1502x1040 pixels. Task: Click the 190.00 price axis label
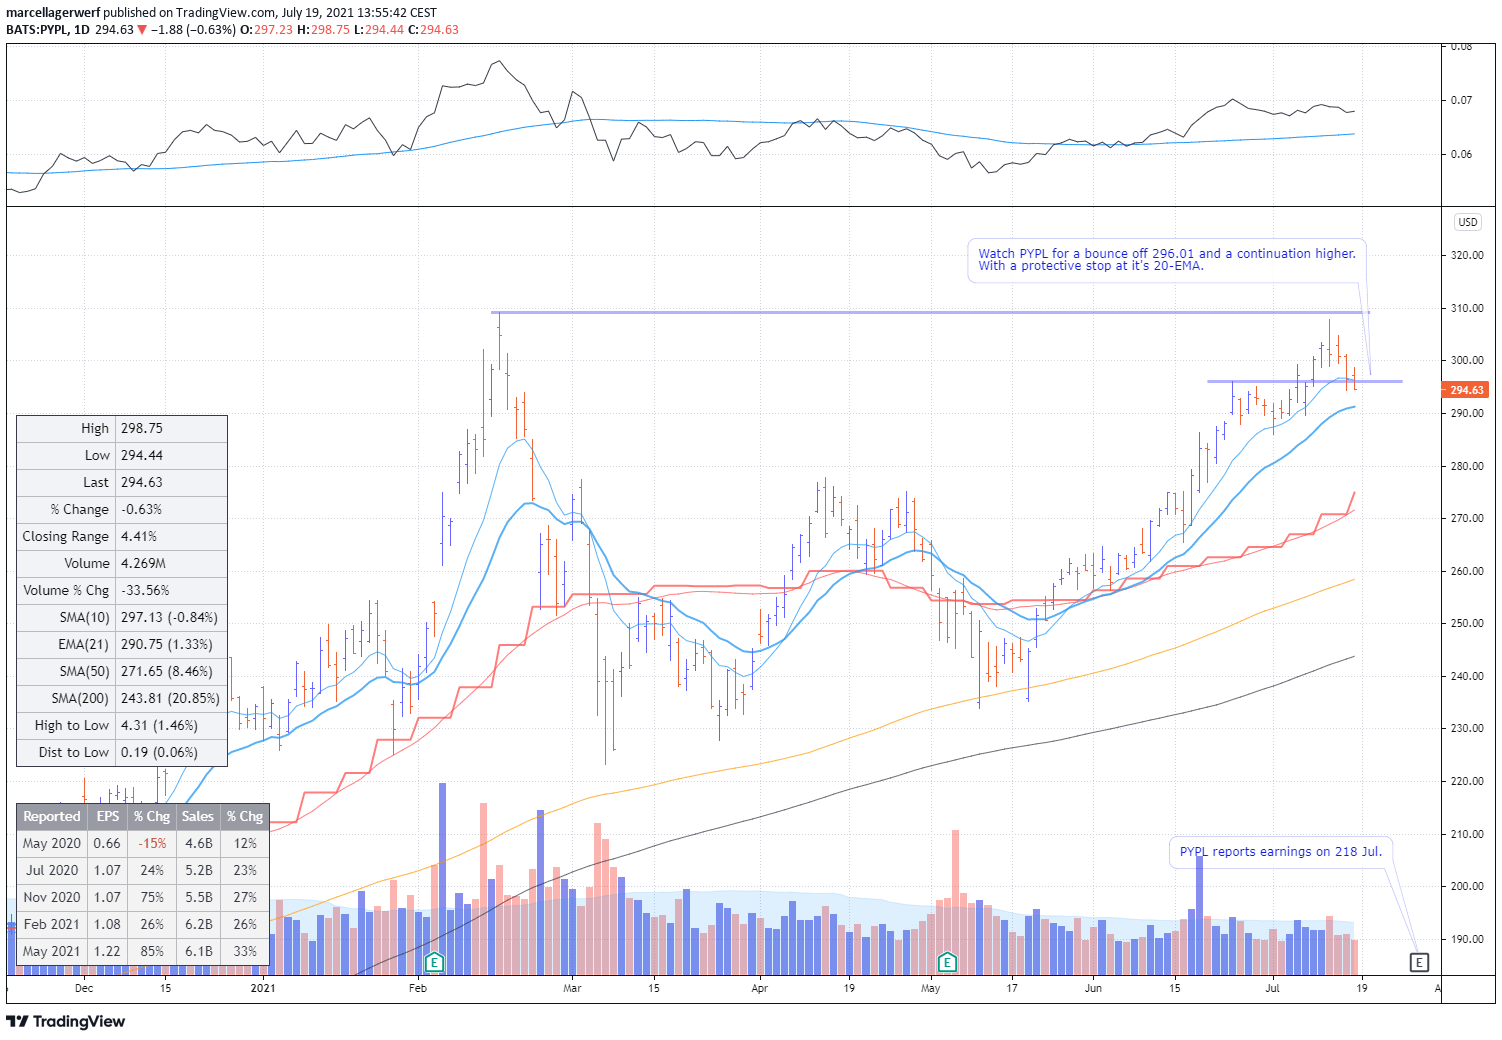[x=1467, y=939]
